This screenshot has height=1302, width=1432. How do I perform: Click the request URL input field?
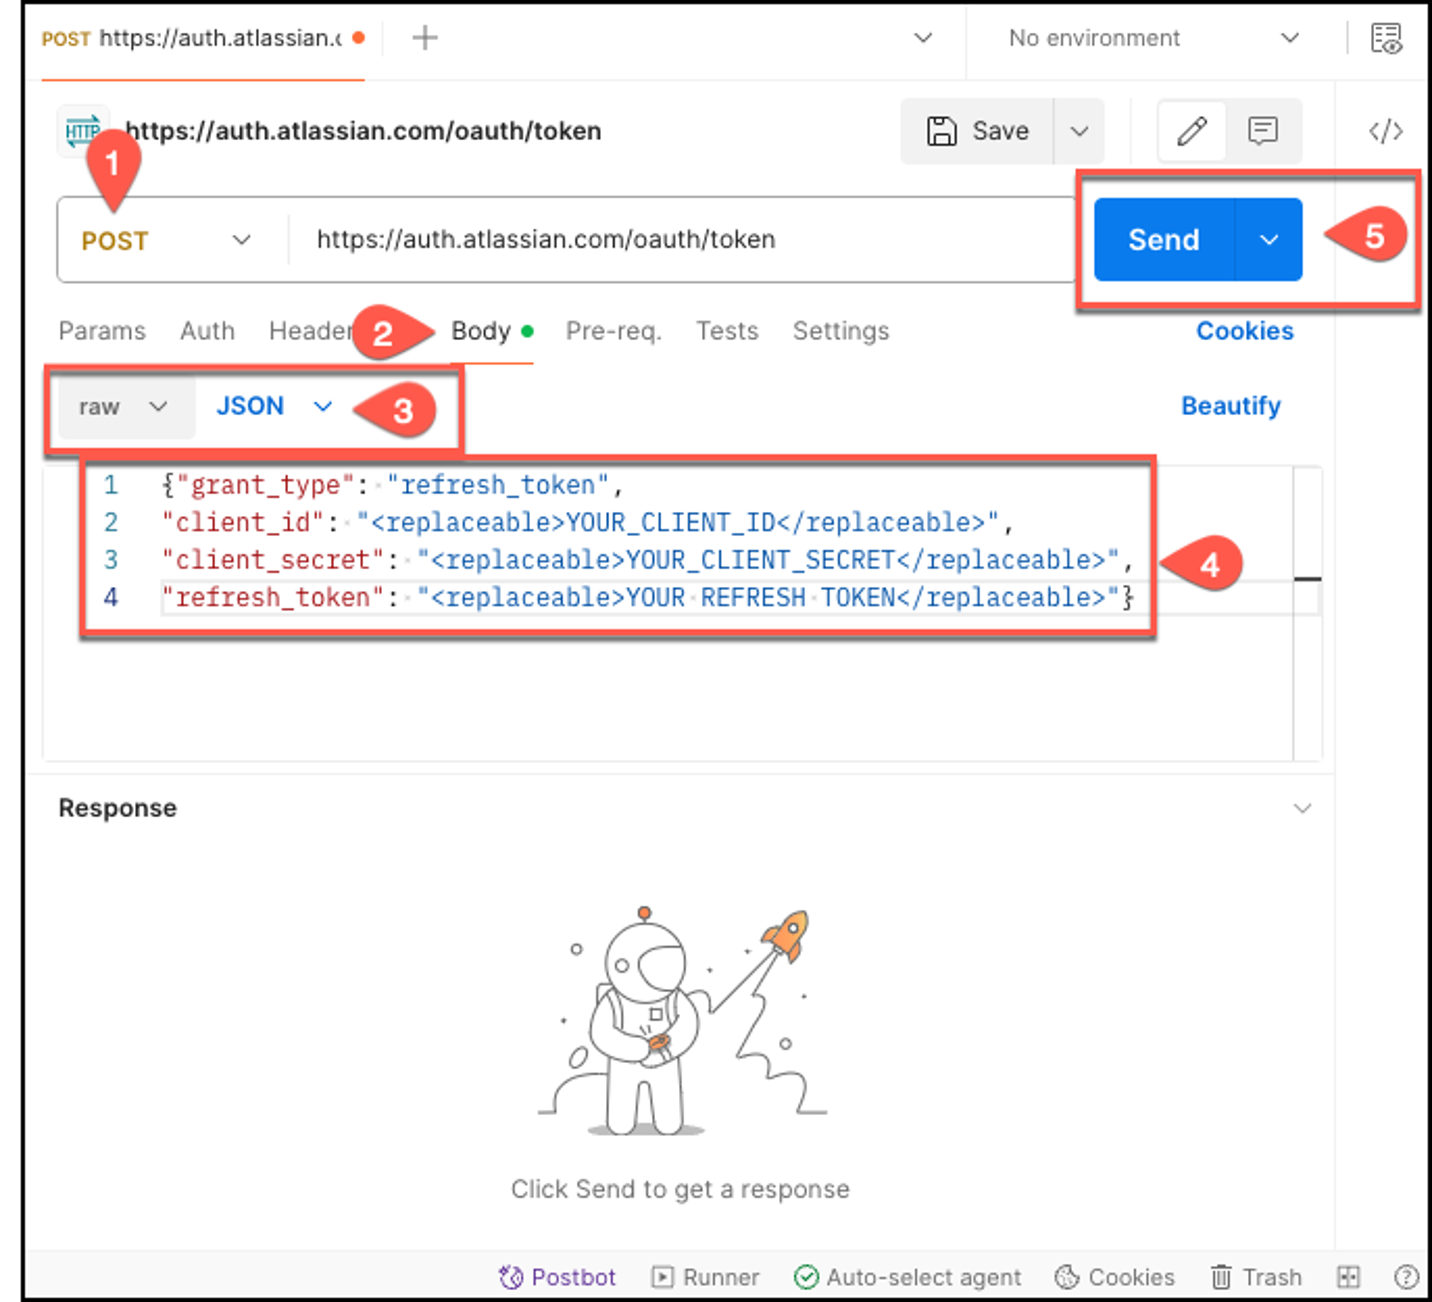[x=680, y=240]
